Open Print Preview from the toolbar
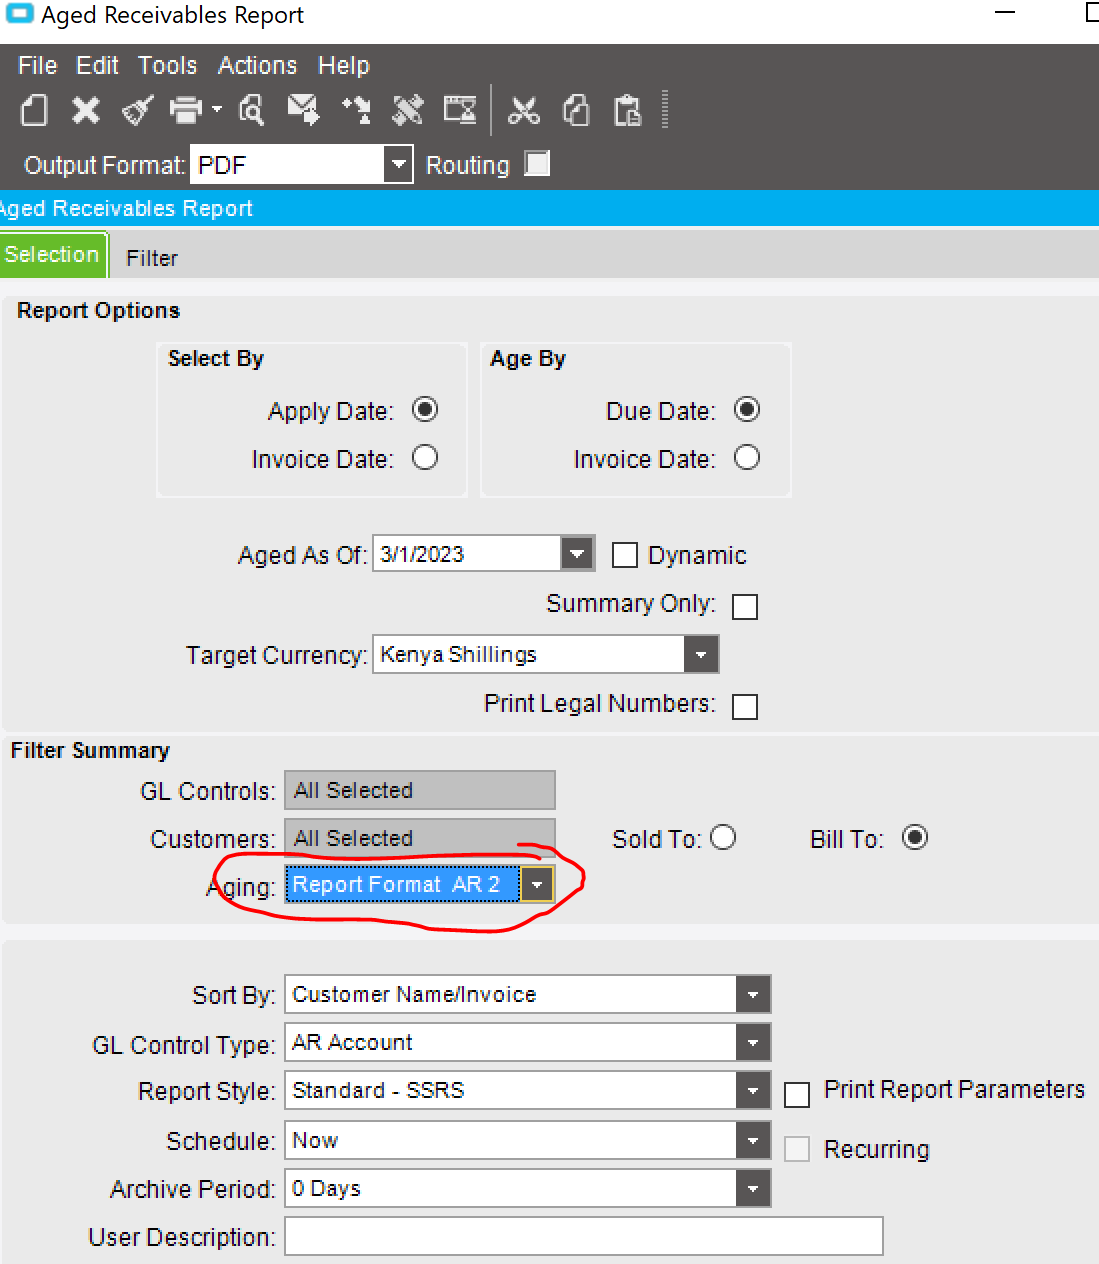 [x=251, y=110]
